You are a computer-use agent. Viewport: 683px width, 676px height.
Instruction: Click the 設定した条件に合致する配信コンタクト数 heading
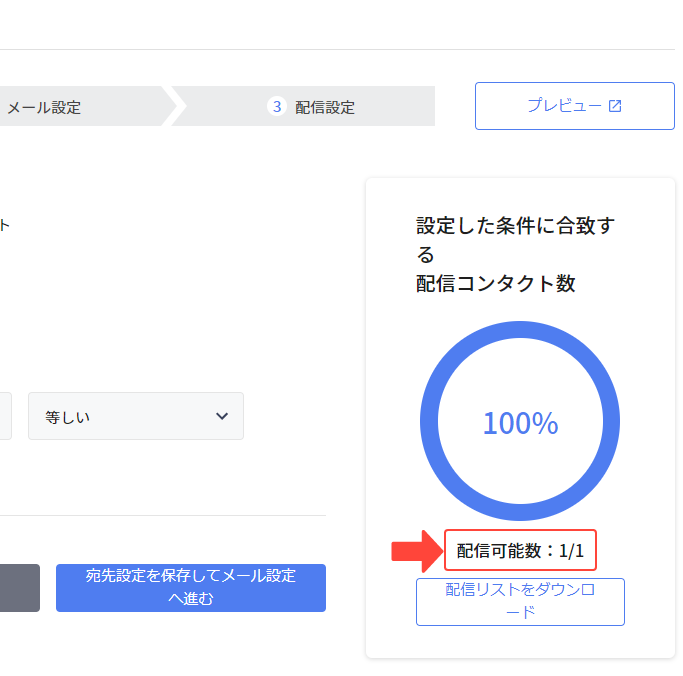click(515, 254)
